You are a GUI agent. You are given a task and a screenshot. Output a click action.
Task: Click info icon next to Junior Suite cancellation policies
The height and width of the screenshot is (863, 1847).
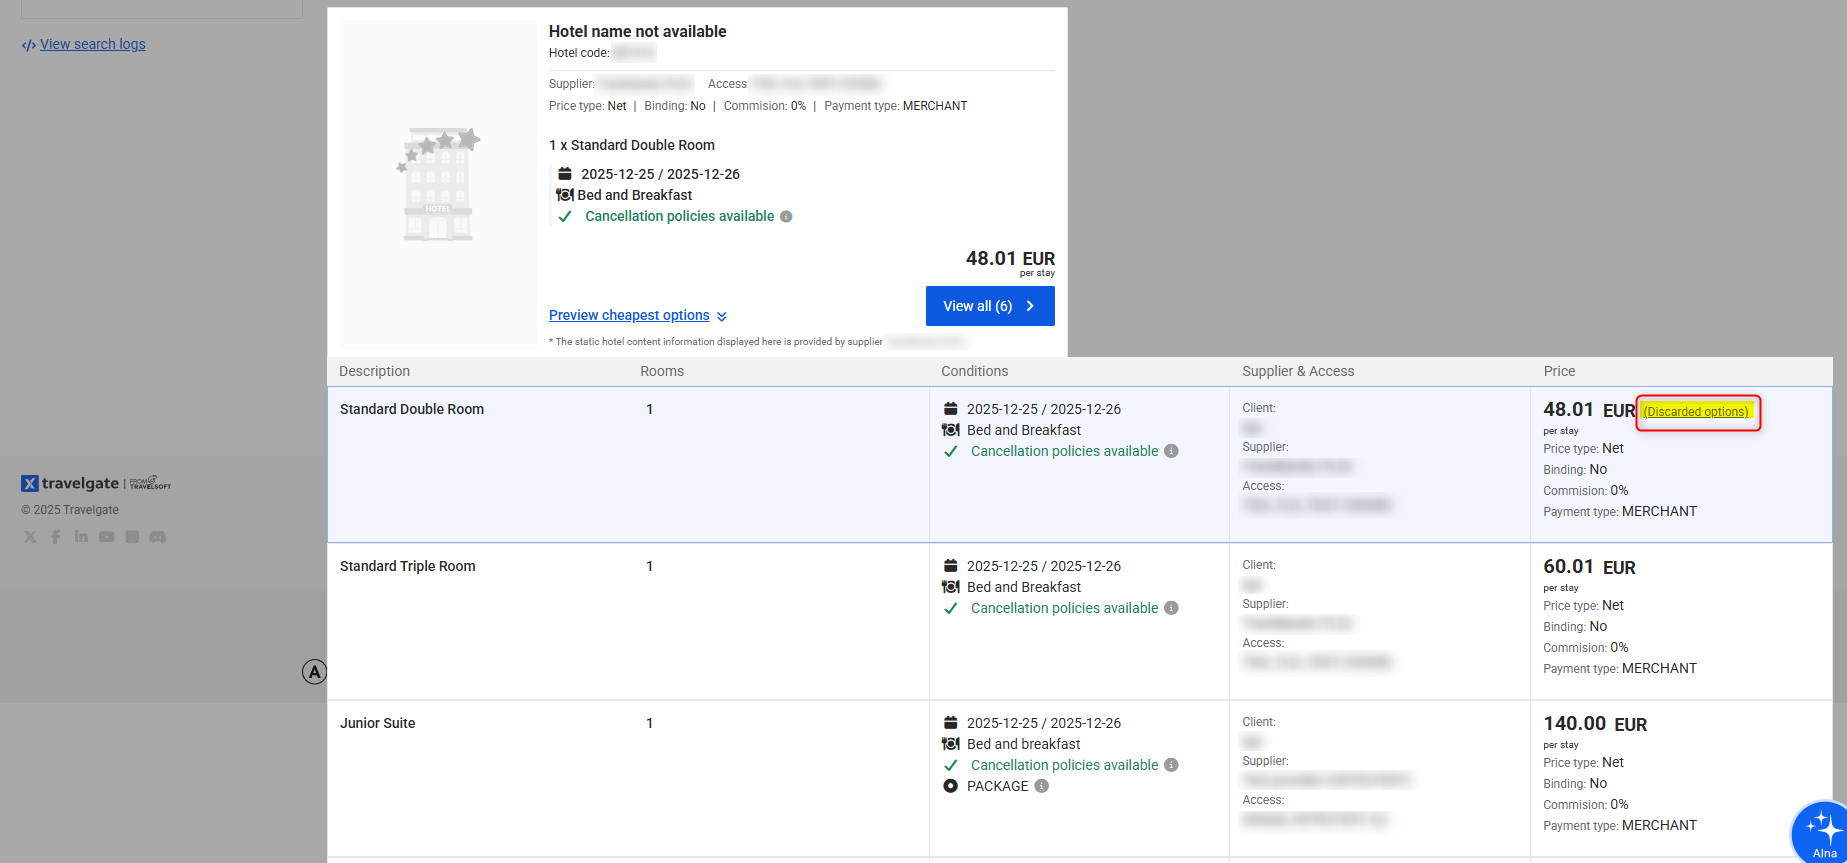1171,765
